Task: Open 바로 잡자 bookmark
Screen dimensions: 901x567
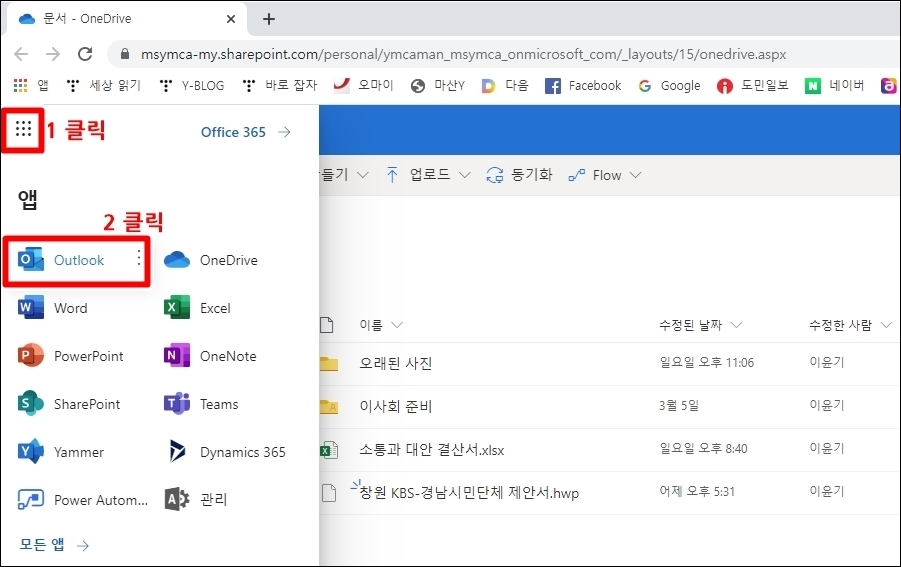Action: (280, 86)
